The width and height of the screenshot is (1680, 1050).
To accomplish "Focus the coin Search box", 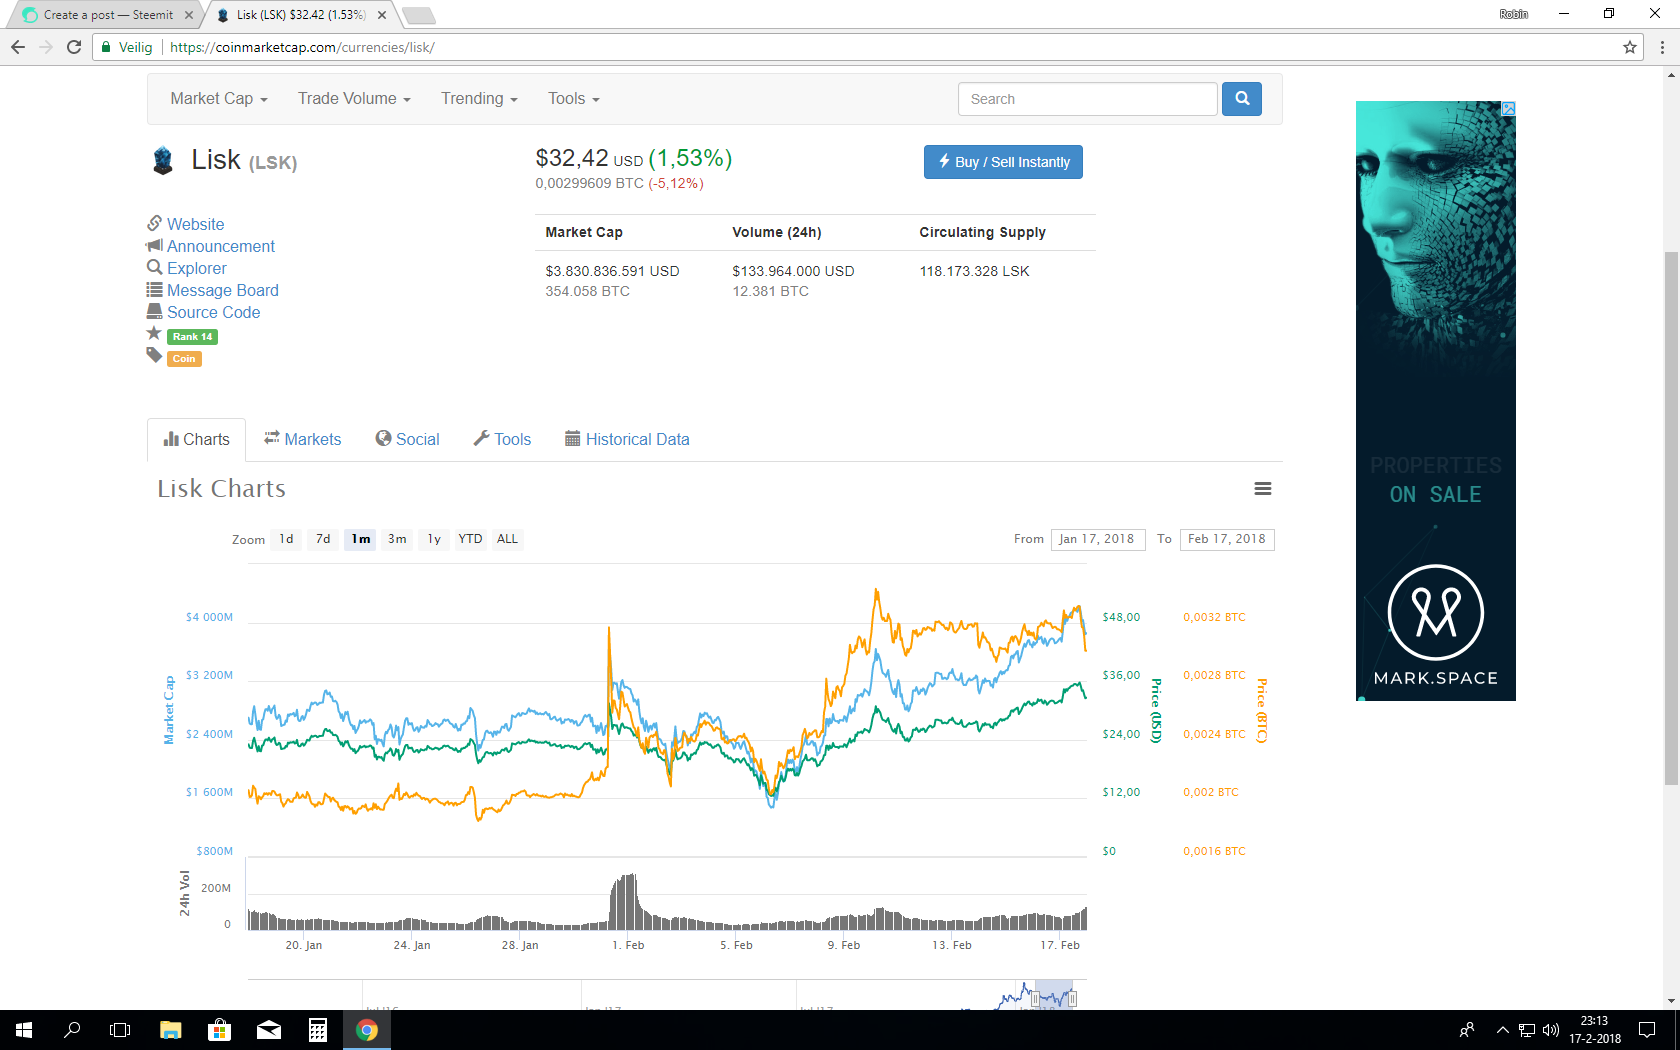I will [x=1088, y=99].
